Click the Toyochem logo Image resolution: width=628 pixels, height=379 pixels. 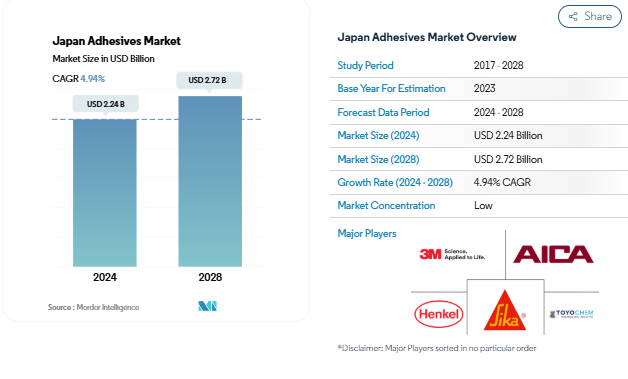tap(572, 314)
